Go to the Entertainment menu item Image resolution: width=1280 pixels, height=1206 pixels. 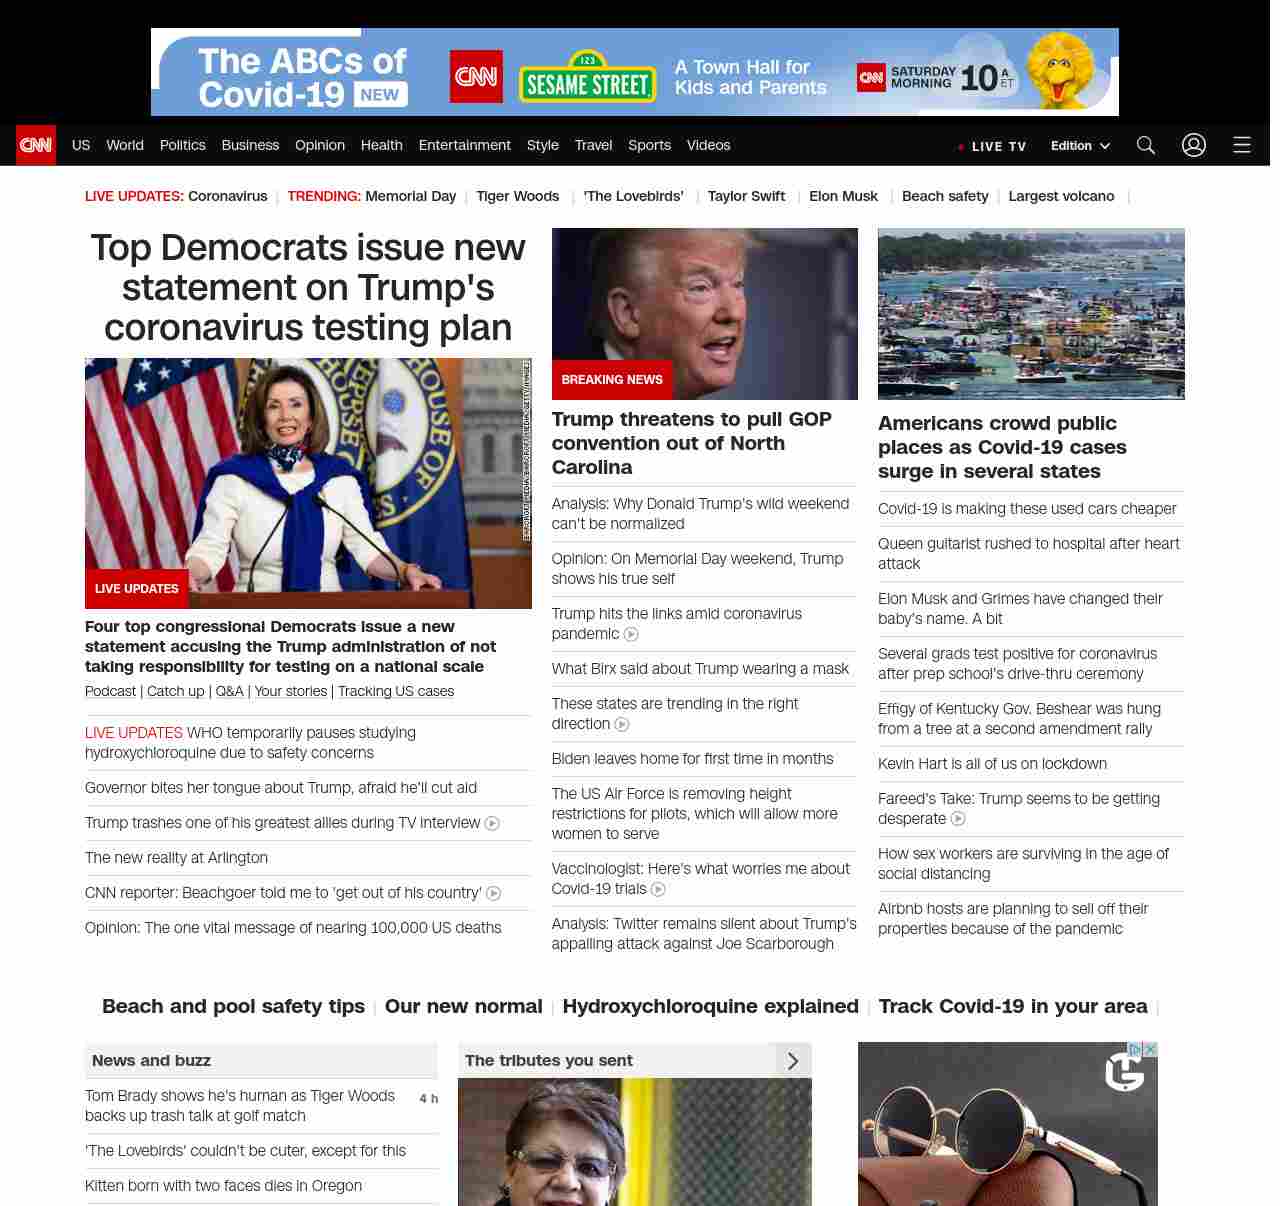pos(464,145)
